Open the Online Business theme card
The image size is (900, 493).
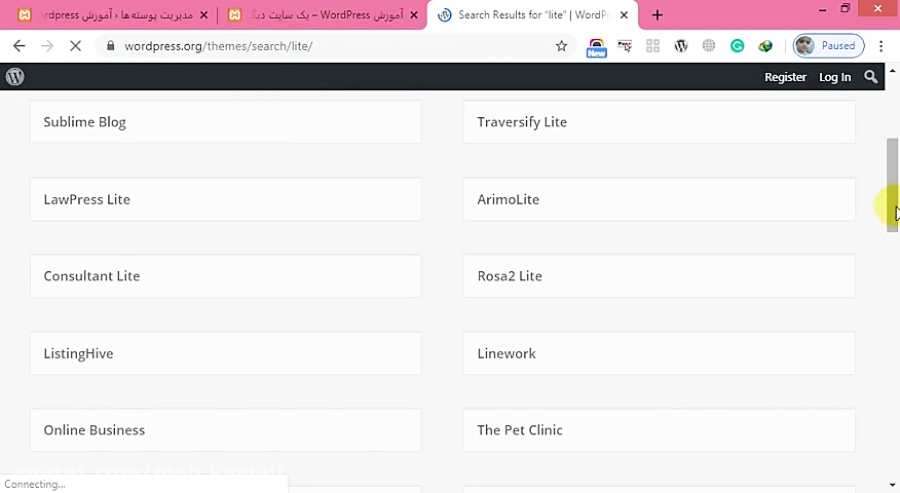tap(226, 430)
